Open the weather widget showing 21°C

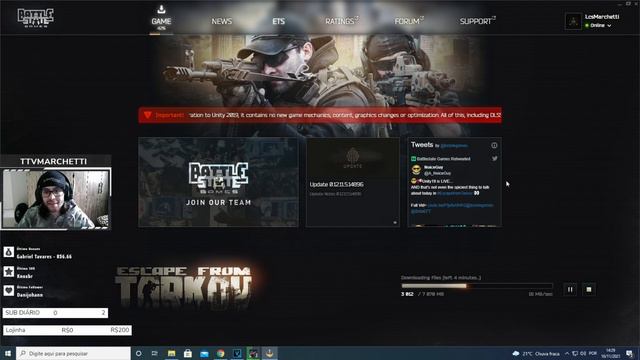[536, 353]
